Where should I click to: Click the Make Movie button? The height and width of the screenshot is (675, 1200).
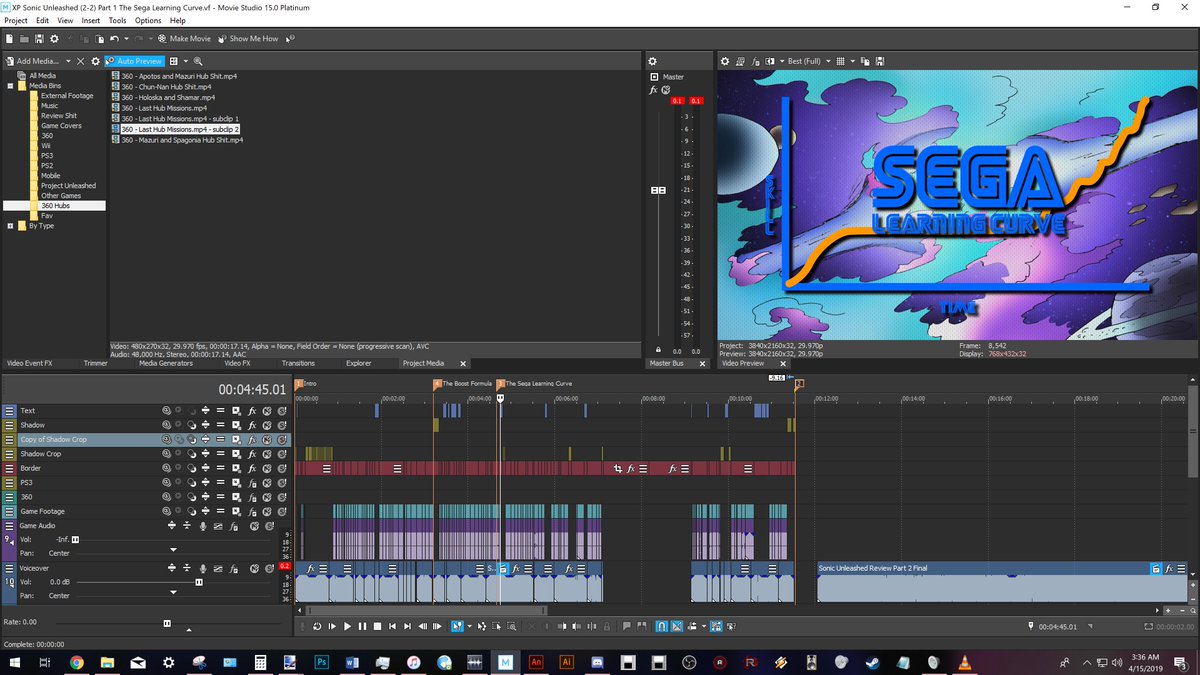click(184, 39)
